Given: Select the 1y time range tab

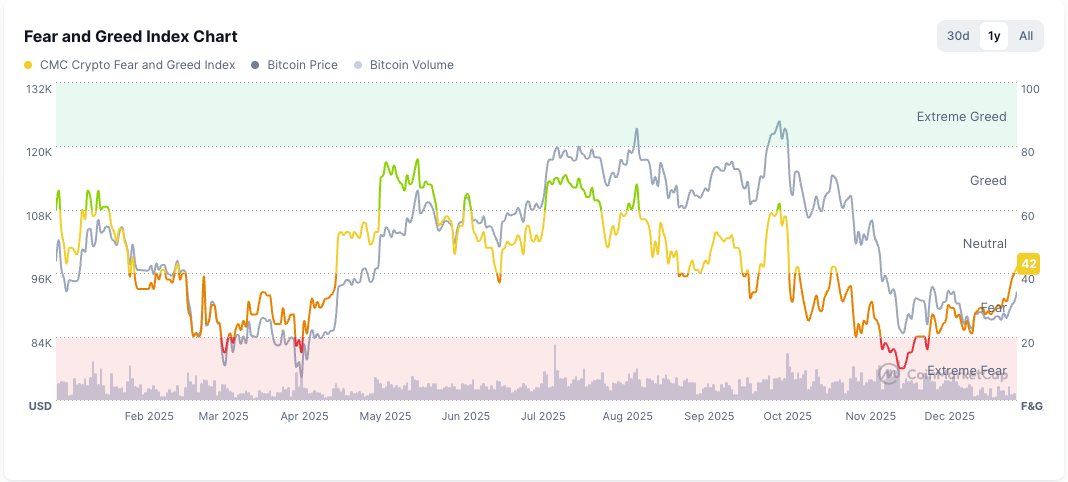Looking at the screenshot, I should coord(993,36).
